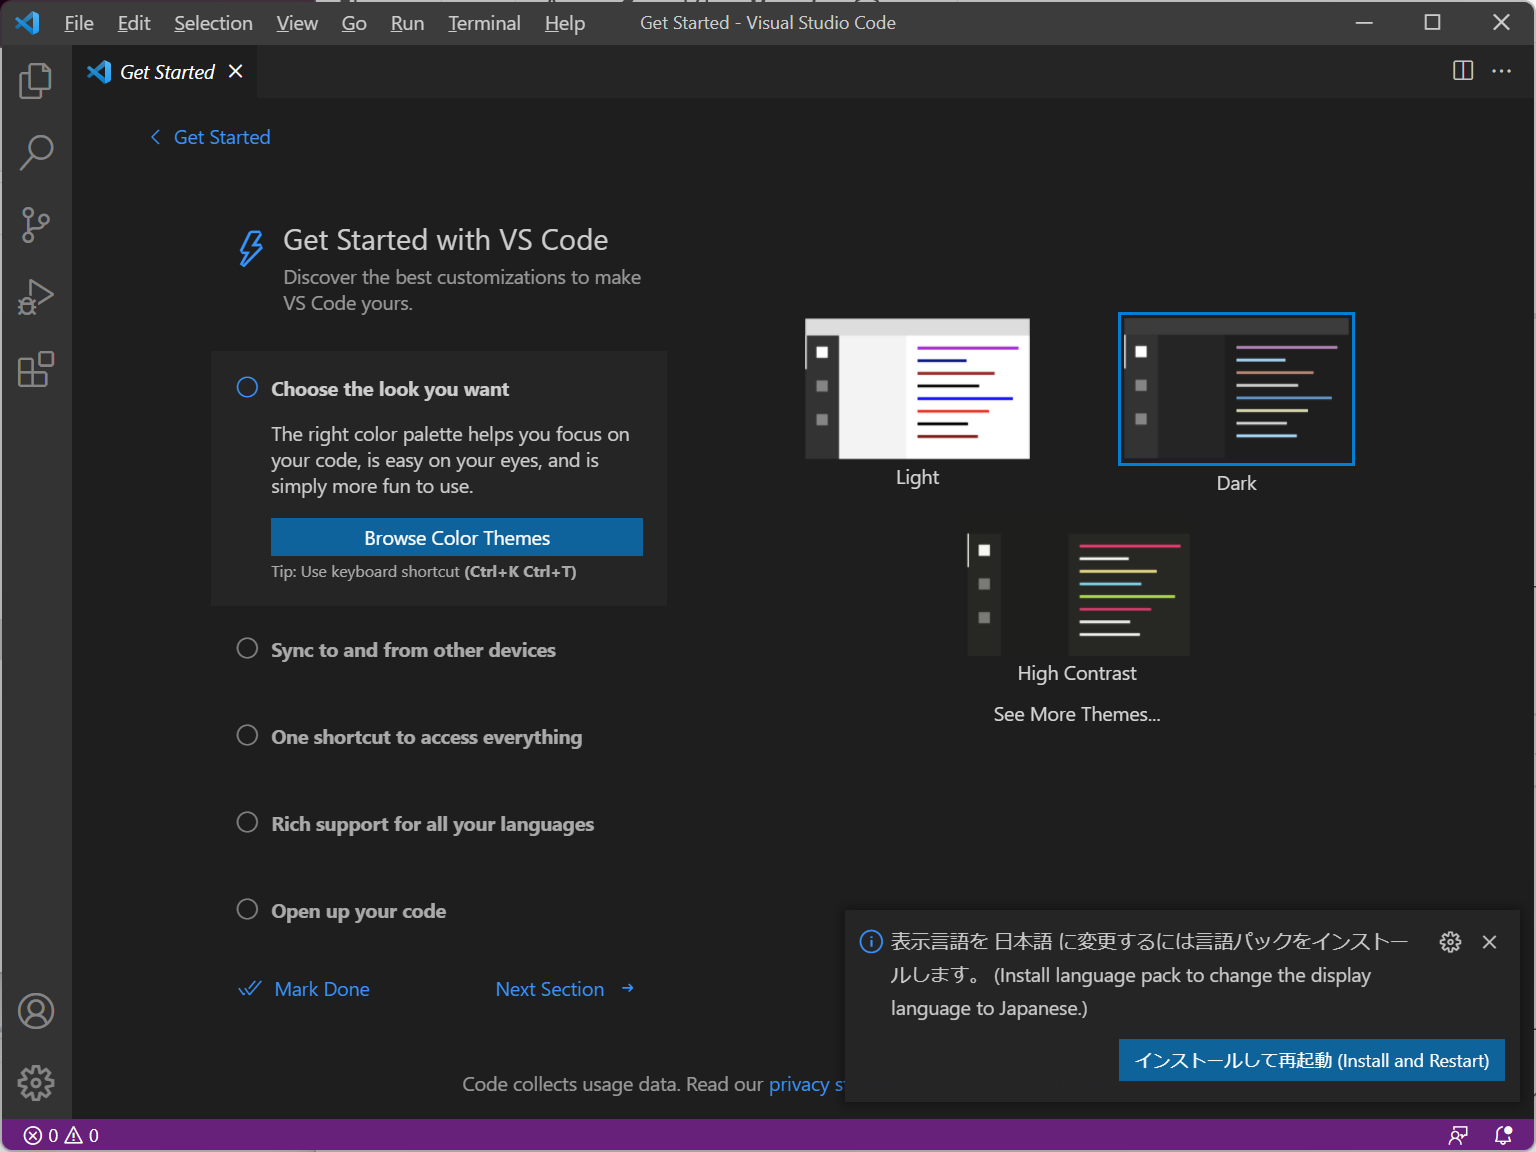Click the Get Started with VS Code heading
The height and width of the screenshot is (1152, 1536).
point(446,240)
